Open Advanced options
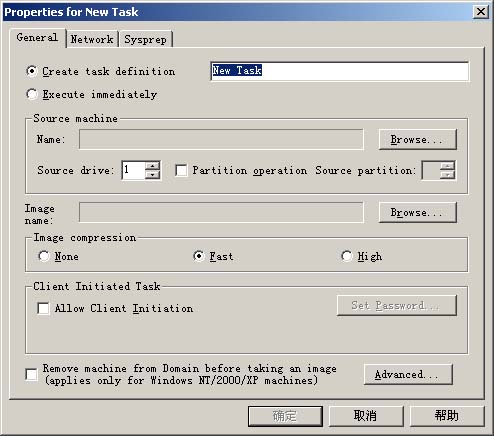 click(408, 374)
